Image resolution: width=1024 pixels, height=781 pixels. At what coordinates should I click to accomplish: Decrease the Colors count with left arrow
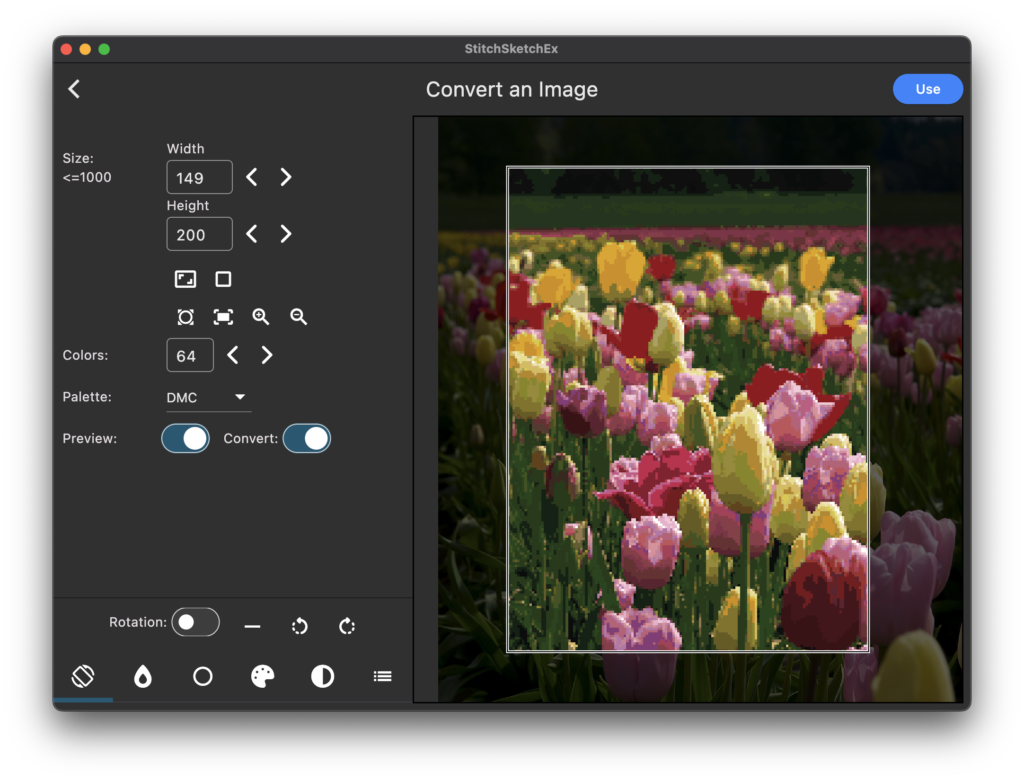(232, 355)
